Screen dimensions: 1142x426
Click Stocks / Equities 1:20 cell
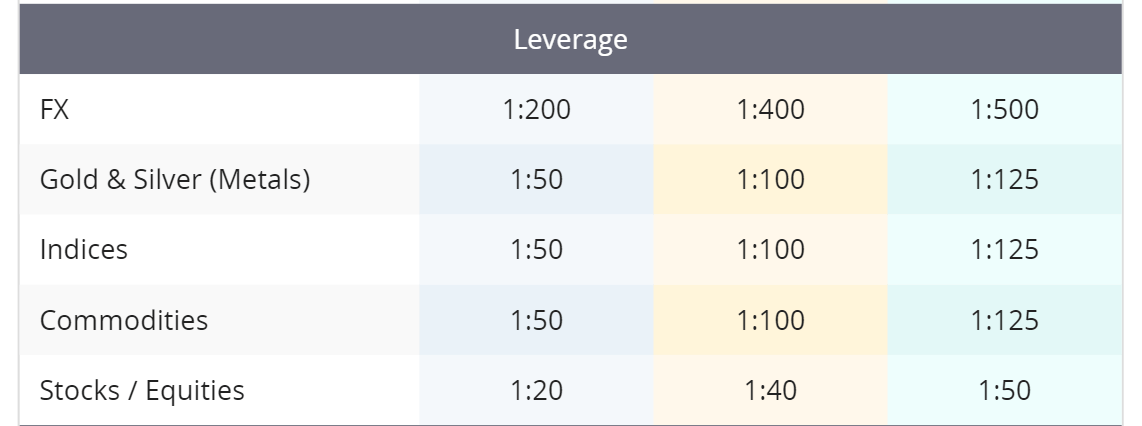[537, 390]
